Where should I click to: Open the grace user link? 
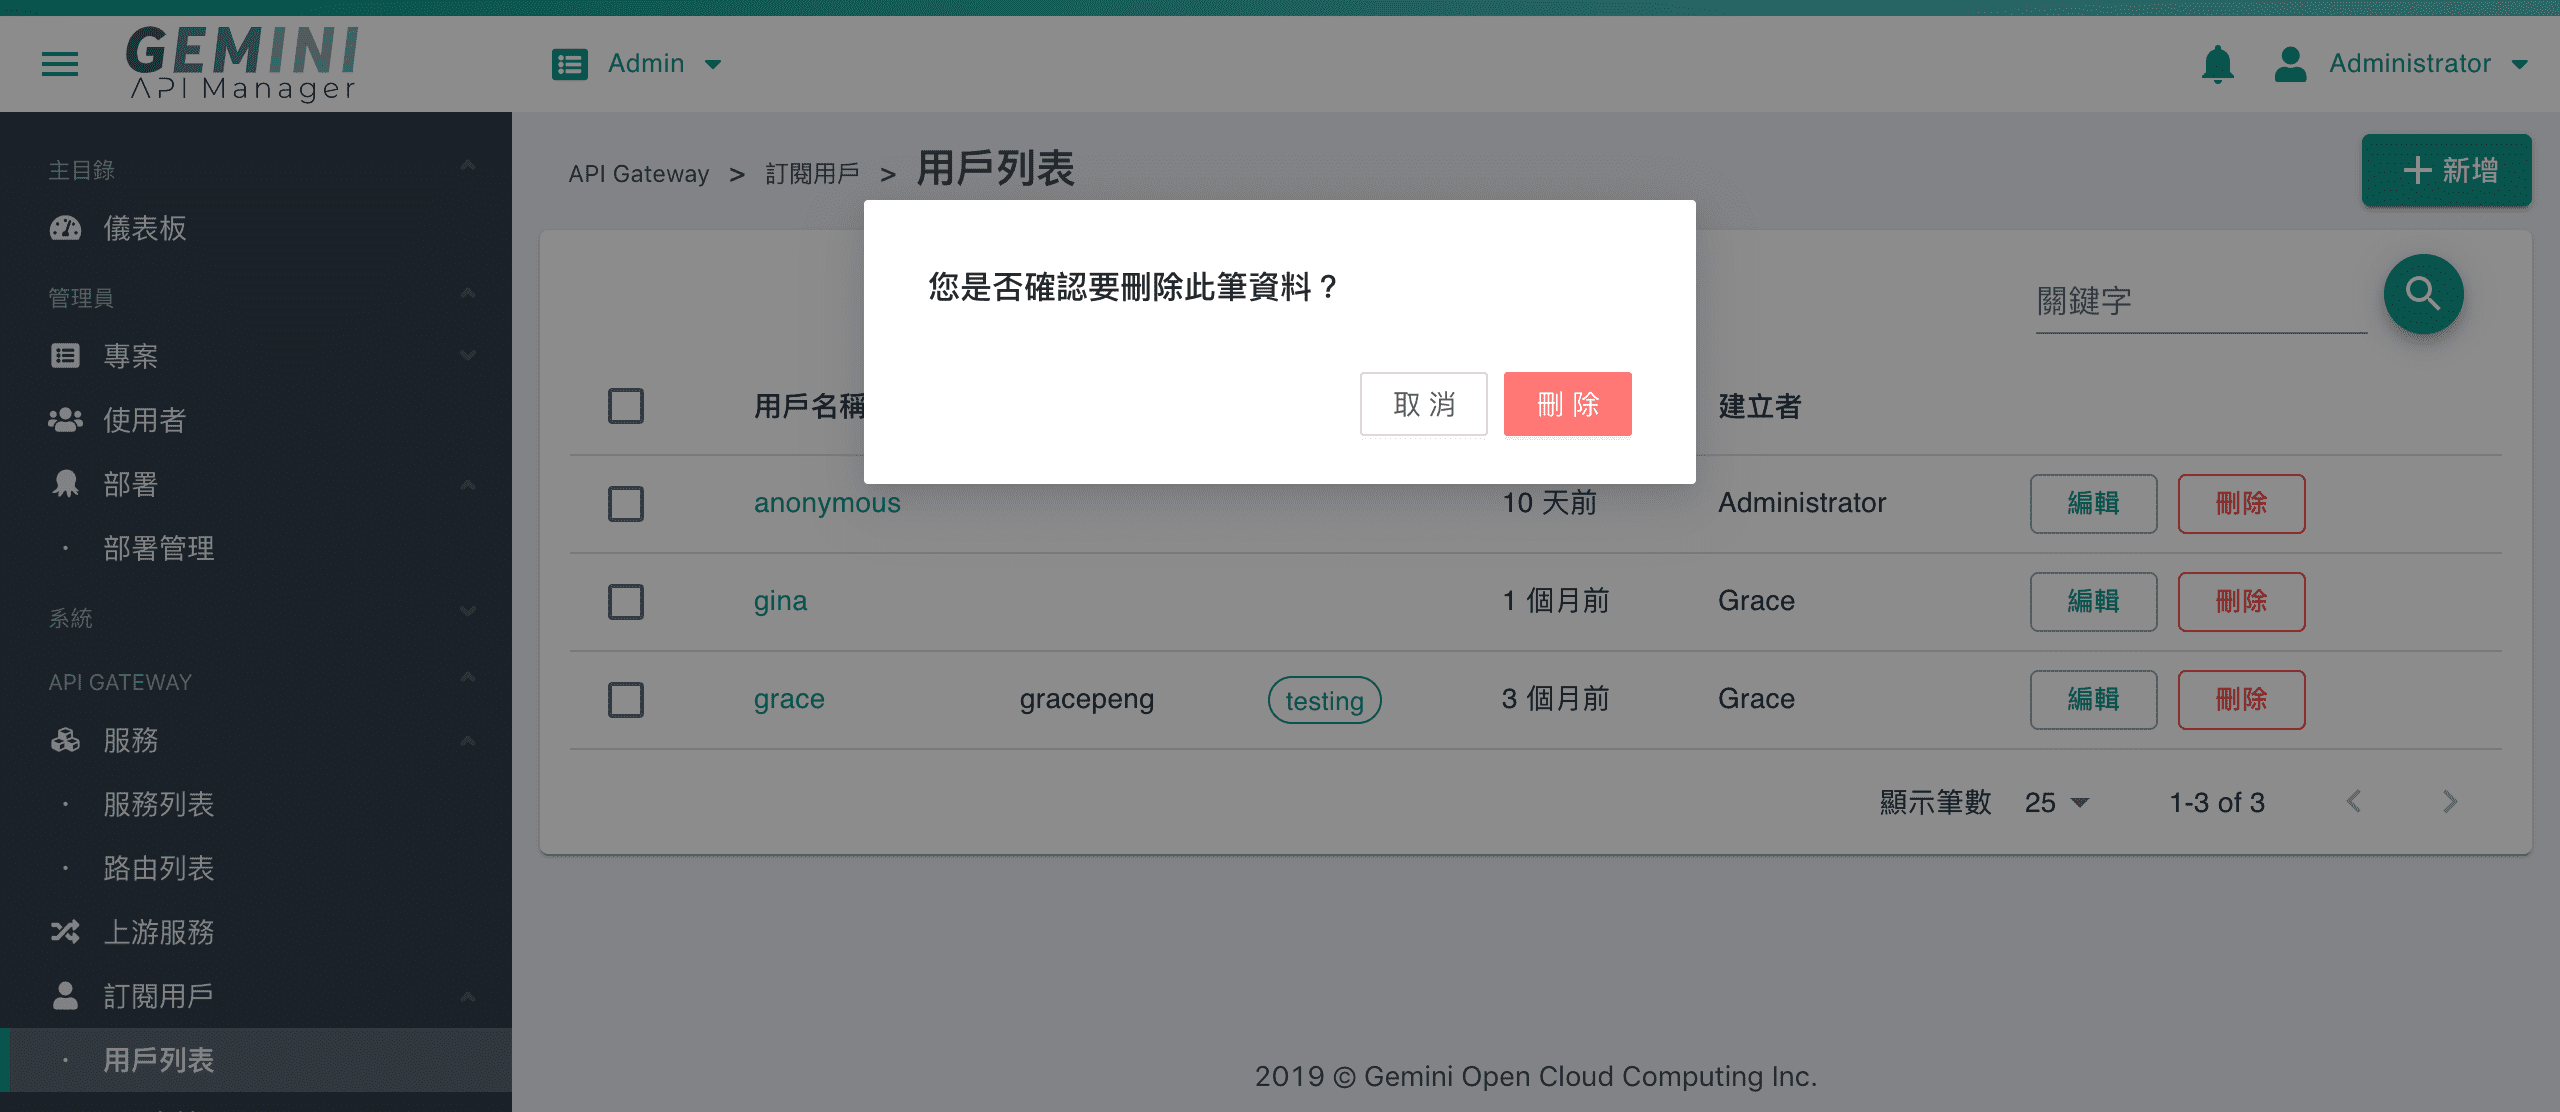coord(789,699)
